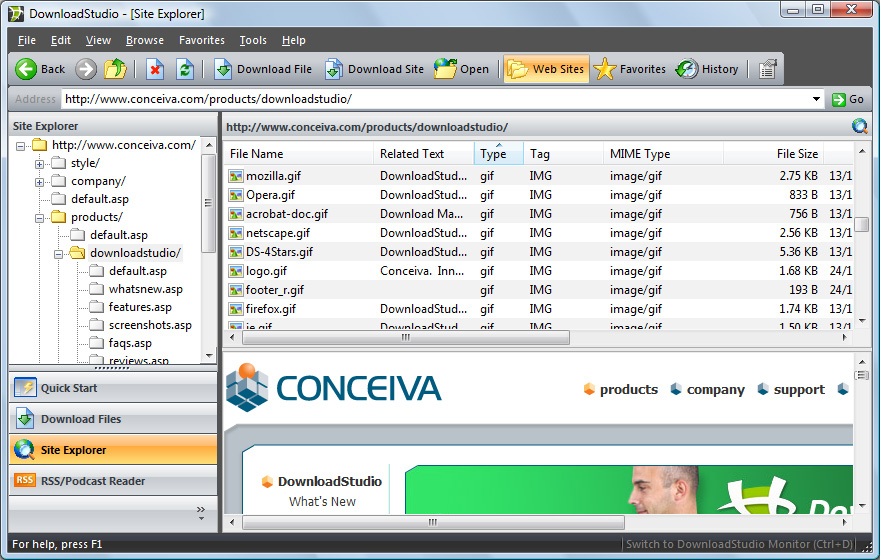
Task: Collapse the downloadstudio/ folder node
Action: point(58,254)
